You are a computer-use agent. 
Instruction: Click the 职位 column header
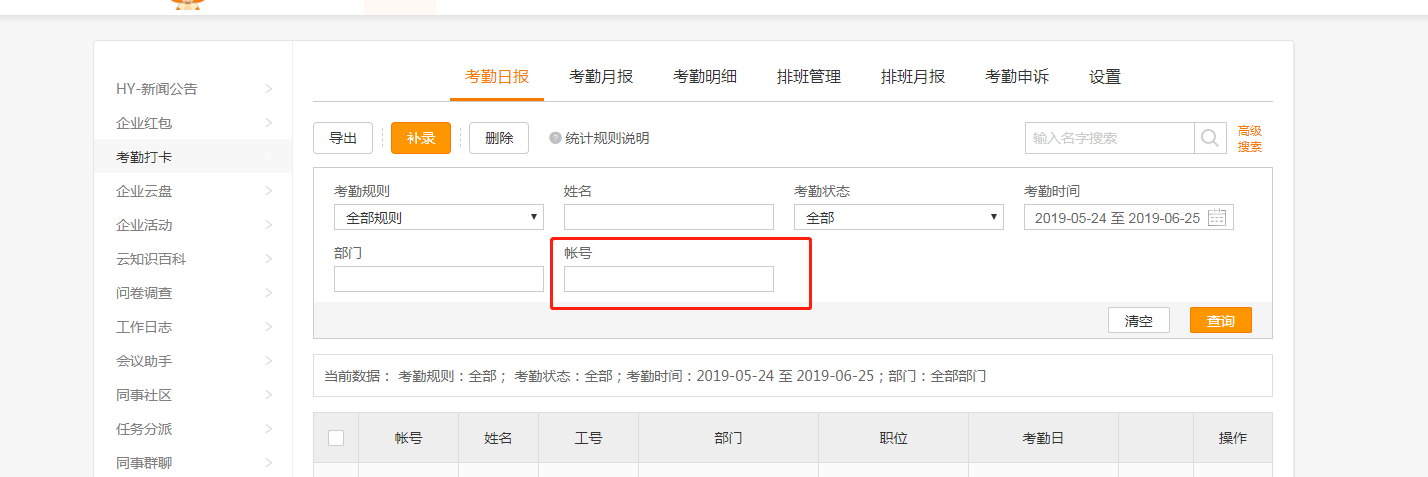tap(893, 438)
